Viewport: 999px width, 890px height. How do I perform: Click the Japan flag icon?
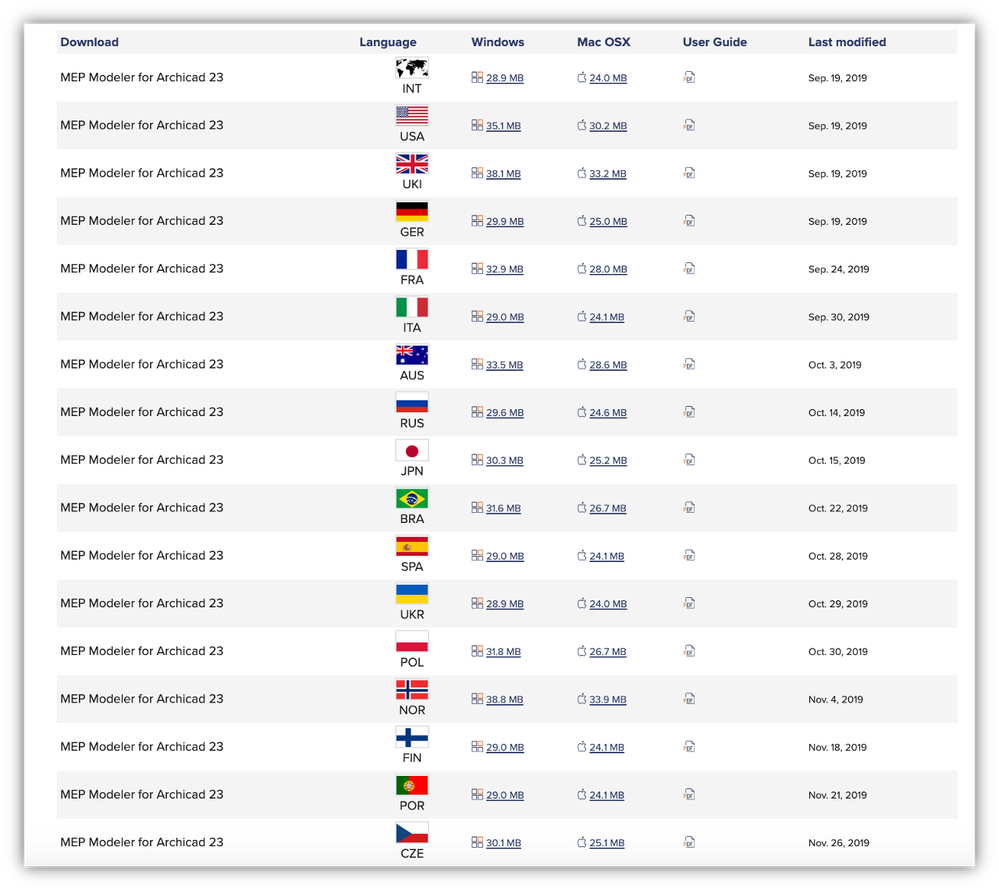point(412,451)
